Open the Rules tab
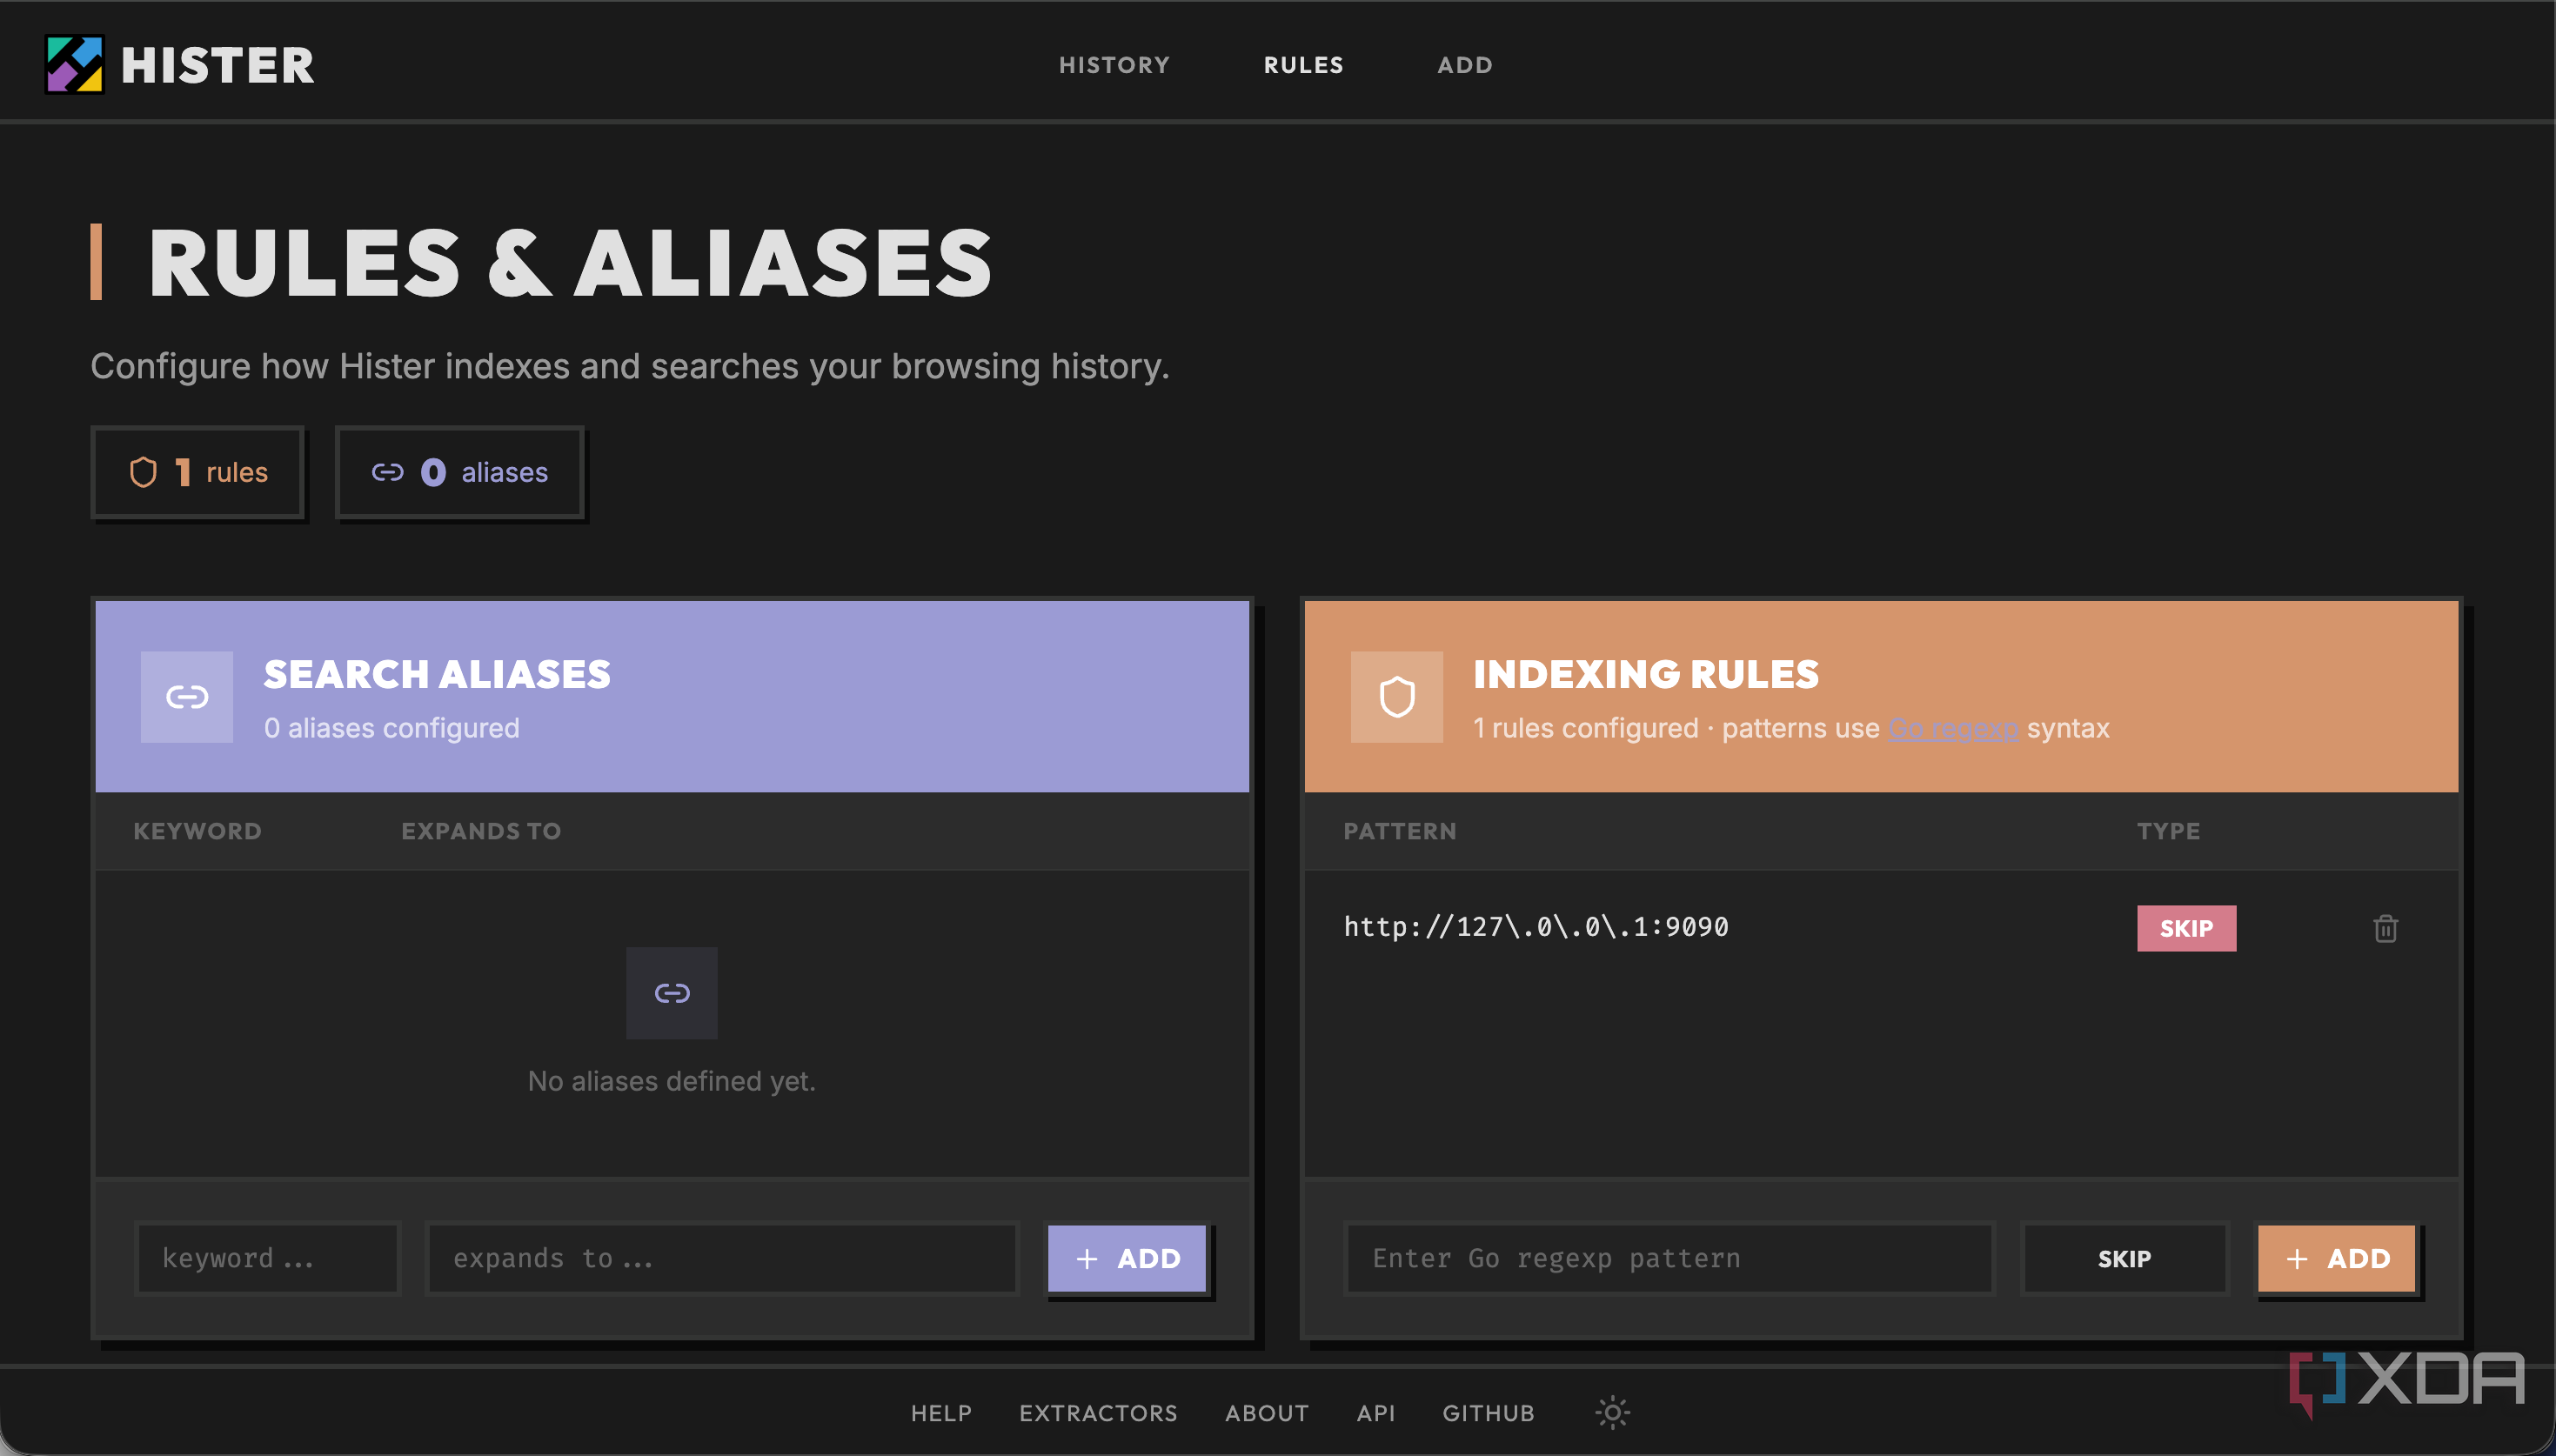The image size is (2556, 1456). coord(1304,65)
